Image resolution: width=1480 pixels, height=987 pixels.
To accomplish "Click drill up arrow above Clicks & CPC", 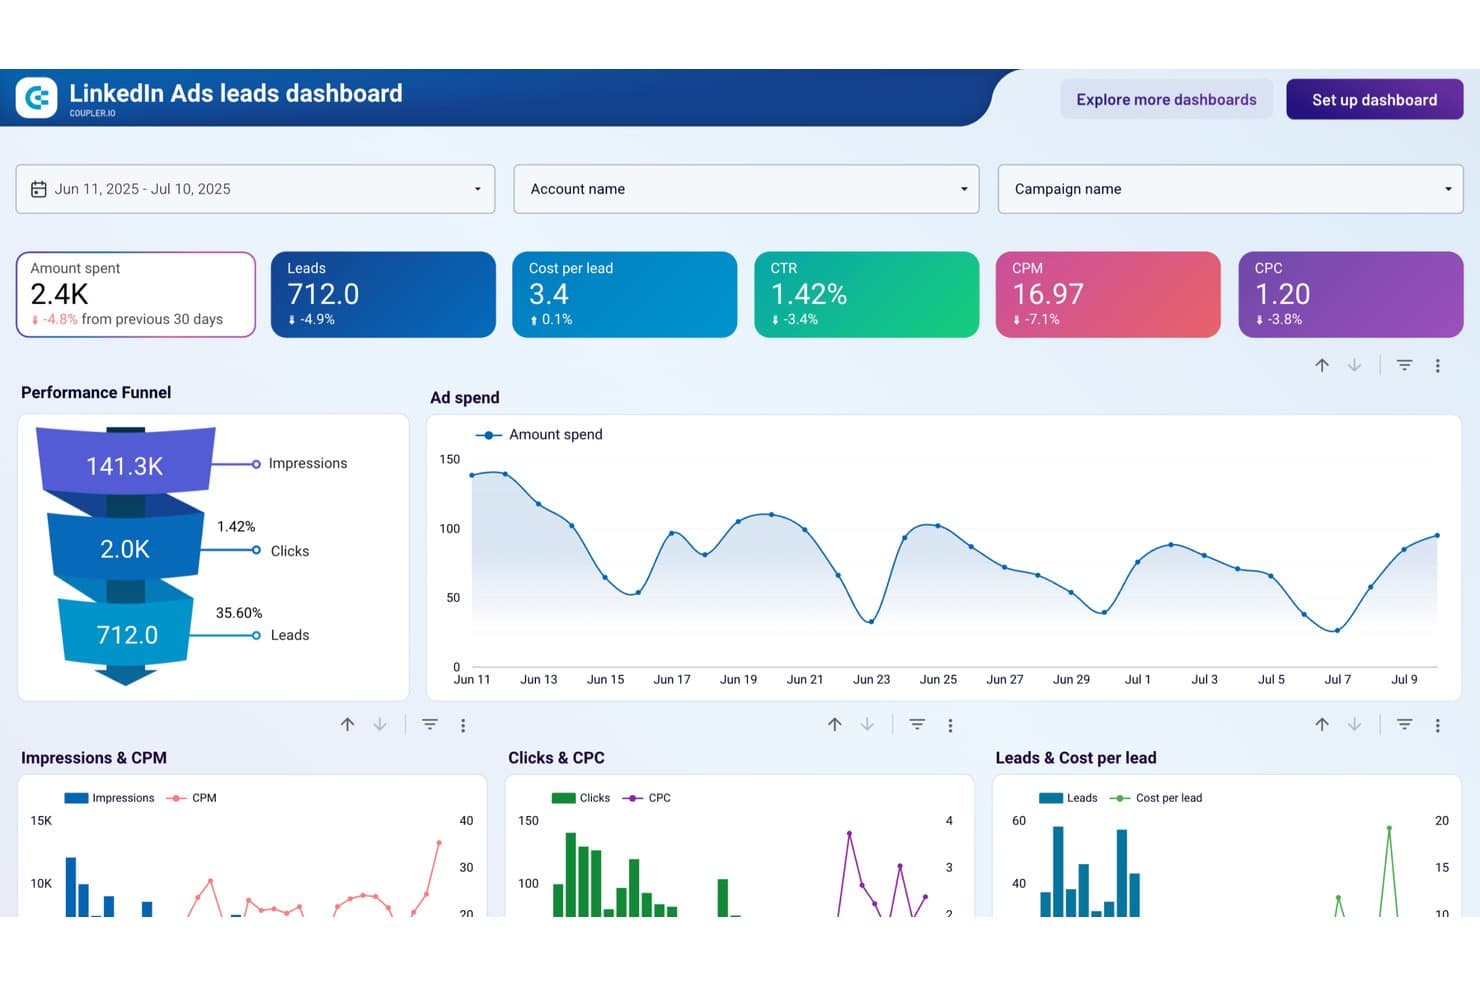I will pos(835,724).
